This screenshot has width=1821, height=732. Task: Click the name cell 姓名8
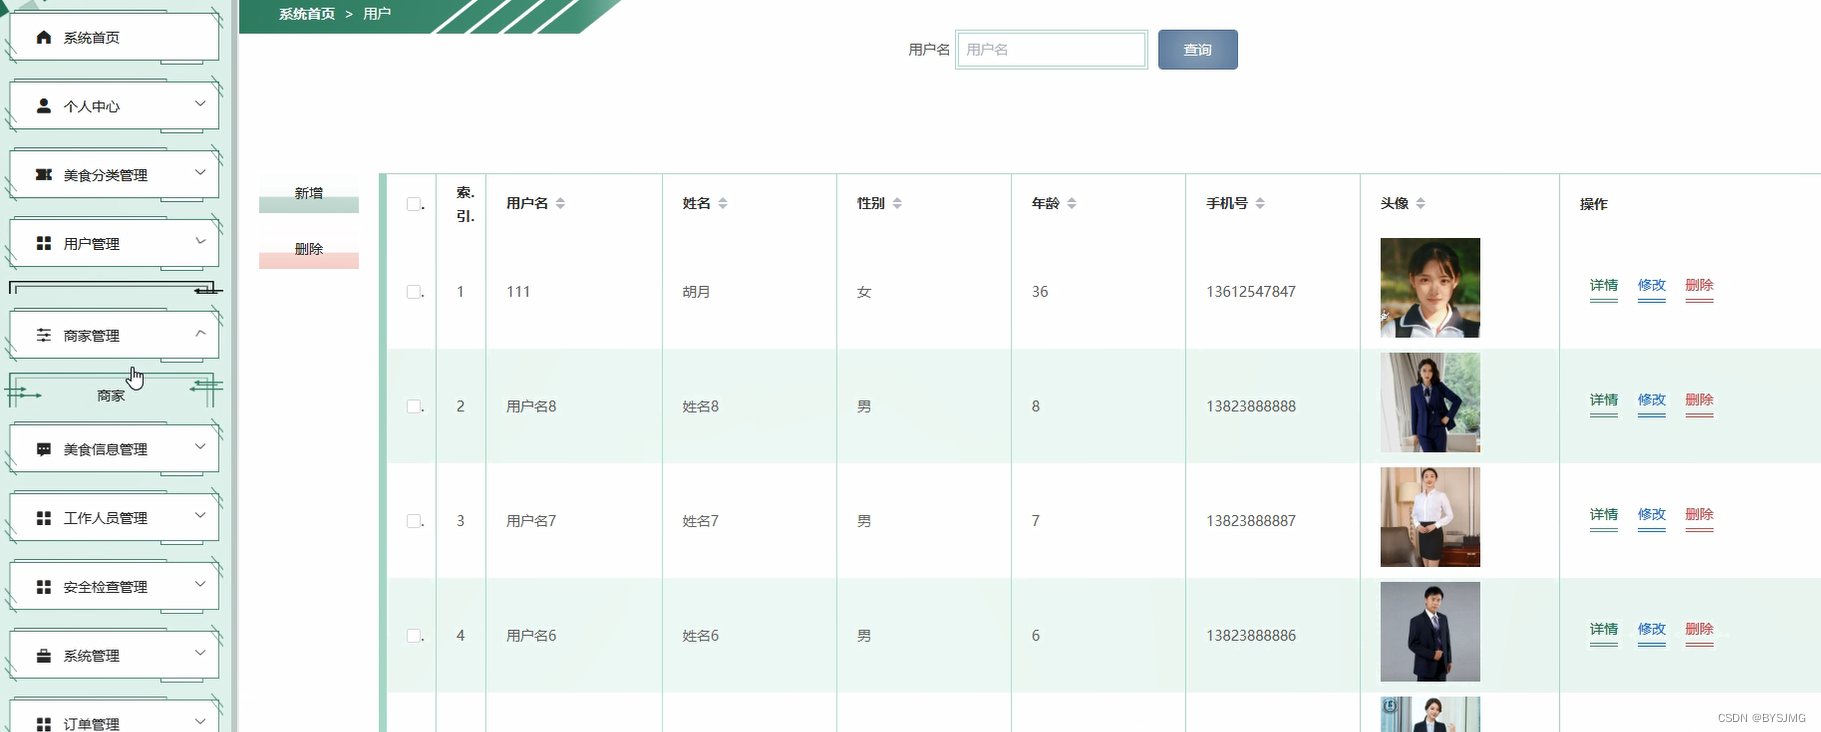coord(700,406)
